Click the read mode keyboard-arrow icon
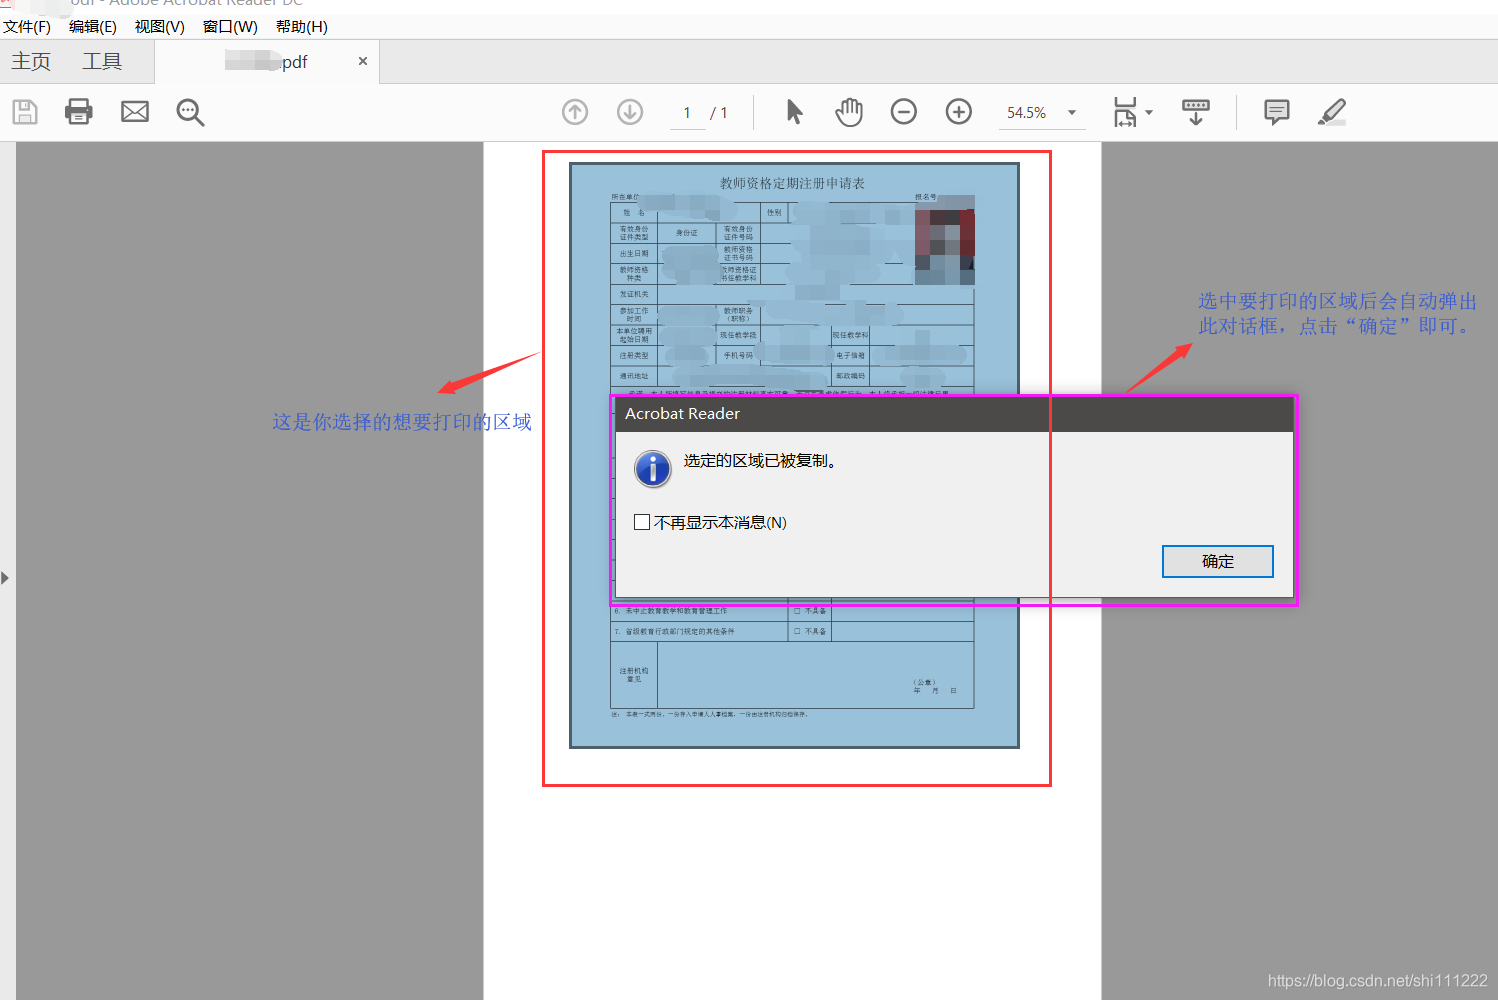This screenshot has height=1000, width=1498. coord(1196,112)
